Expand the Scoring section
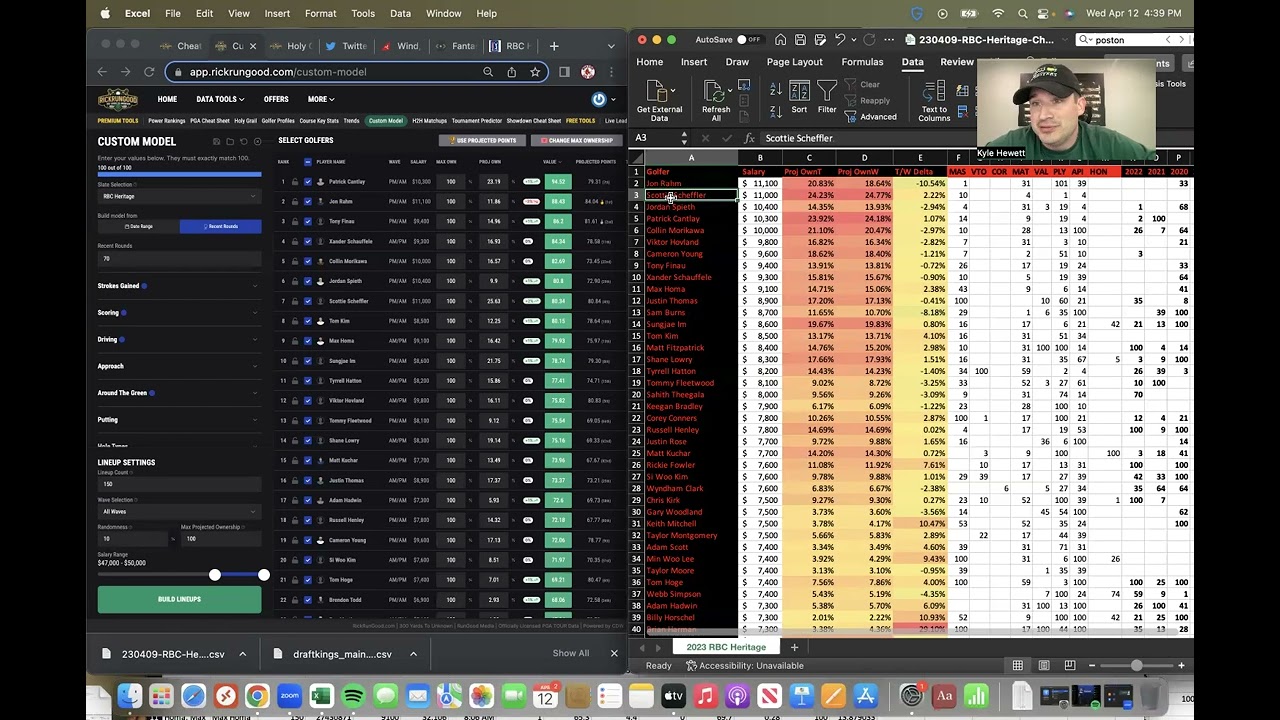The image size is (1280, 720). (179, 313)
